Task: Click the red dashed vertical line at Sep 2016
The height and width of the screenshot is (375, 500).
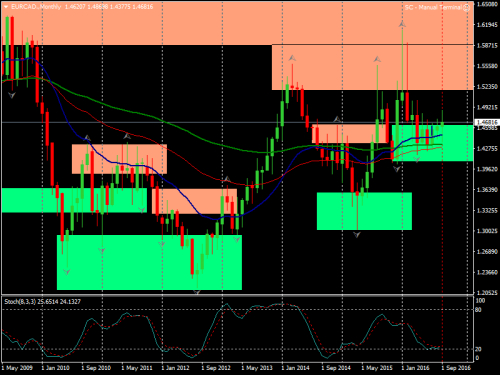Action: [x=442, y=233]
